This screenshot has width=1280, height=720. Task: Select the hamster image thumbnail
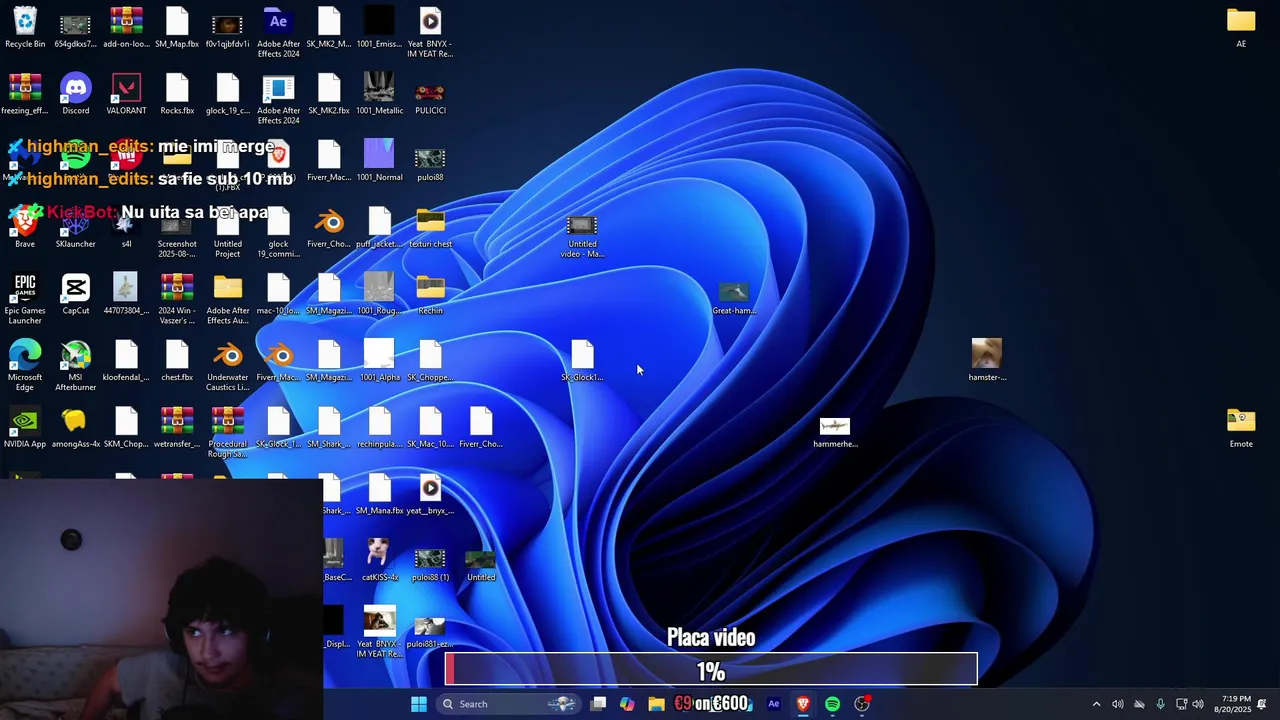(x=987, y=361)
